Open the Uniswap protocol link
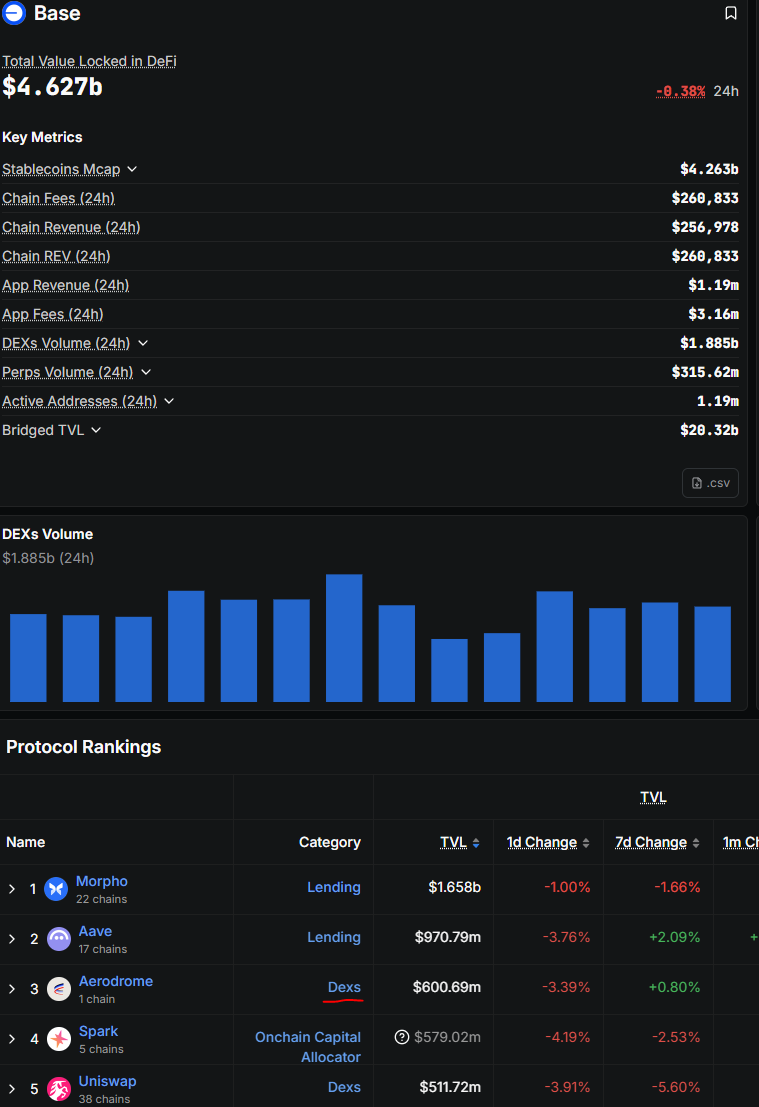 [107, 1082]
